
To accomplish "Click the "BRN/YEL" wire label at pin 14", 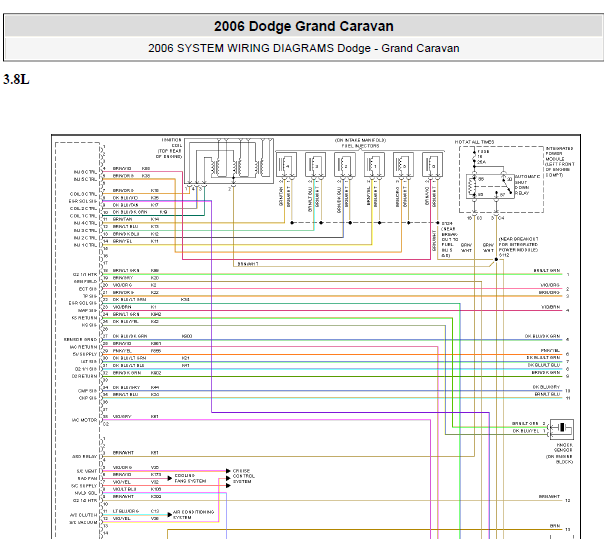I will (122, 241).
